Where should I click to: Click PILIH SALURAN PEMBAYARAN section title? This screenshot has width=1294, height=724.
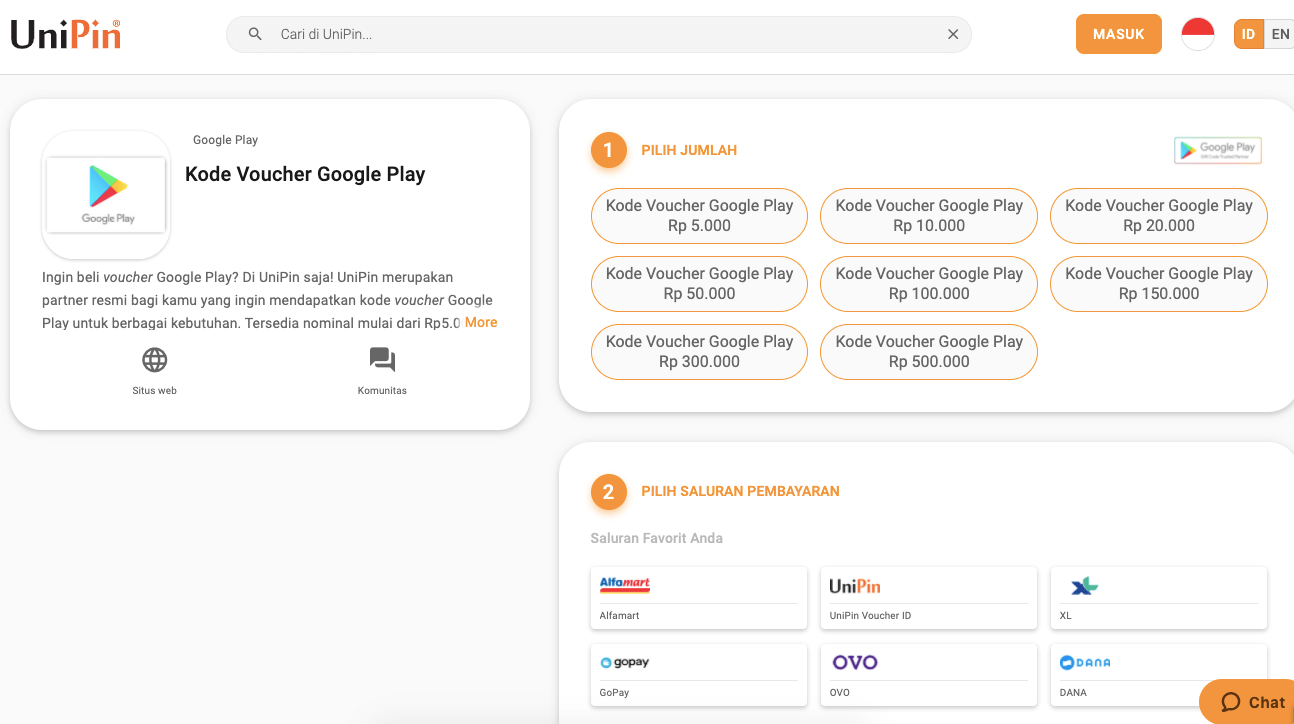click(x=740, y=491)
